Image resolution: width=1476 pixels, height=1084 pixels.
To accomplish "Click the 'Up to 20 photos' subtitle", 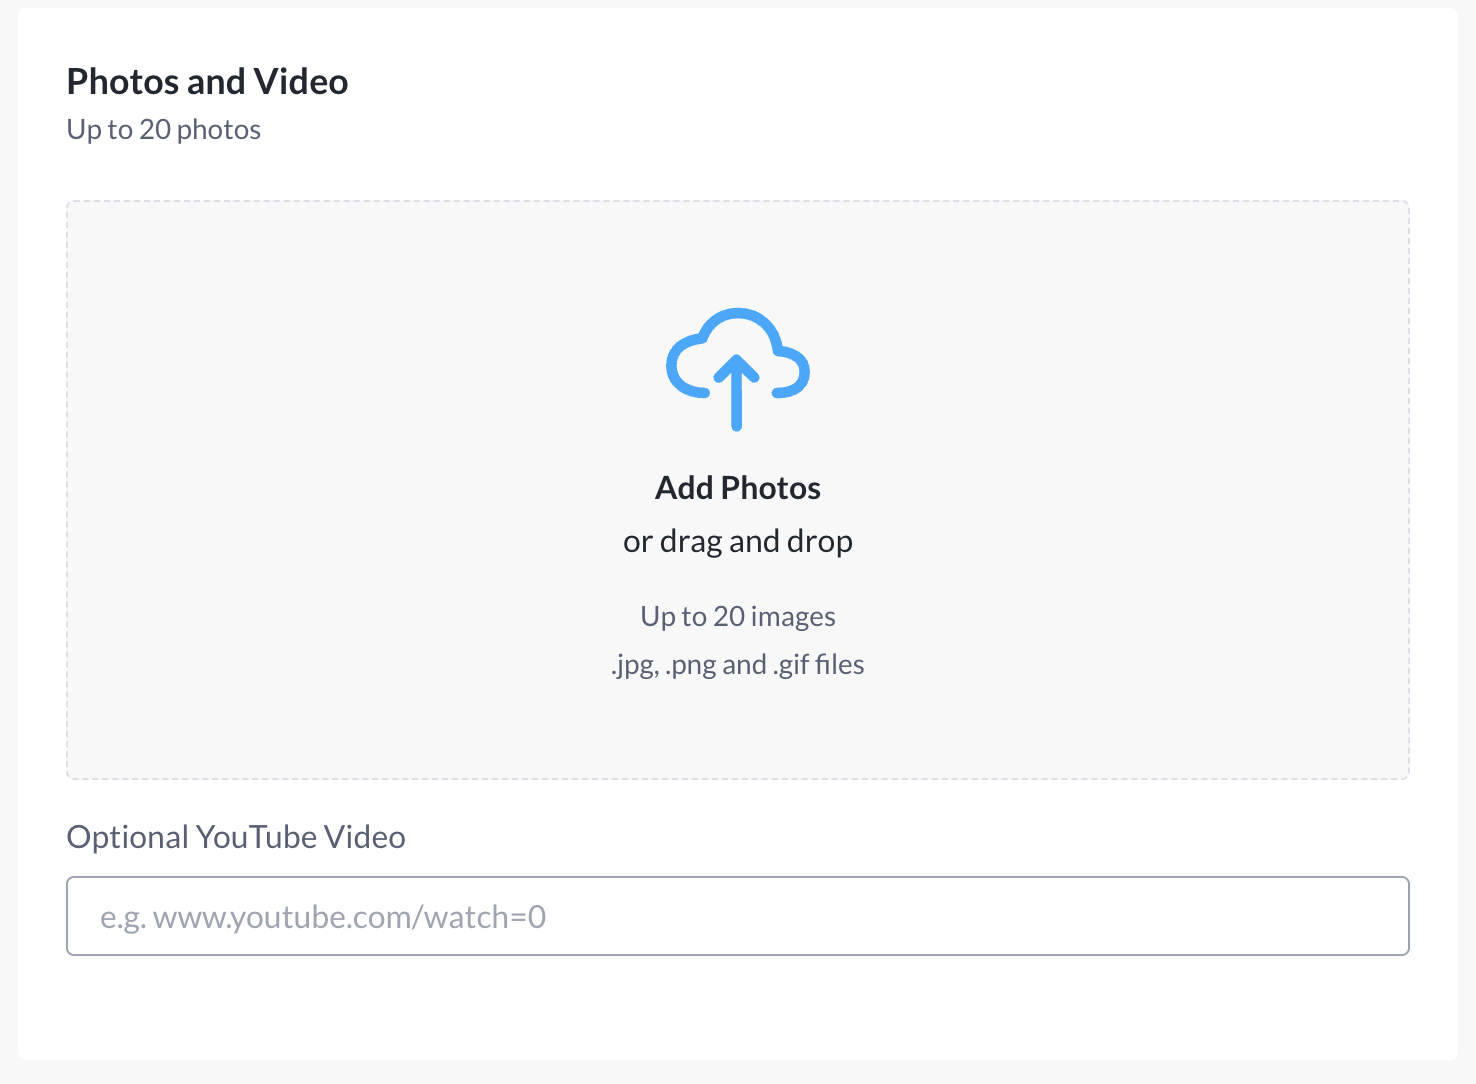I will pos(163,128).
